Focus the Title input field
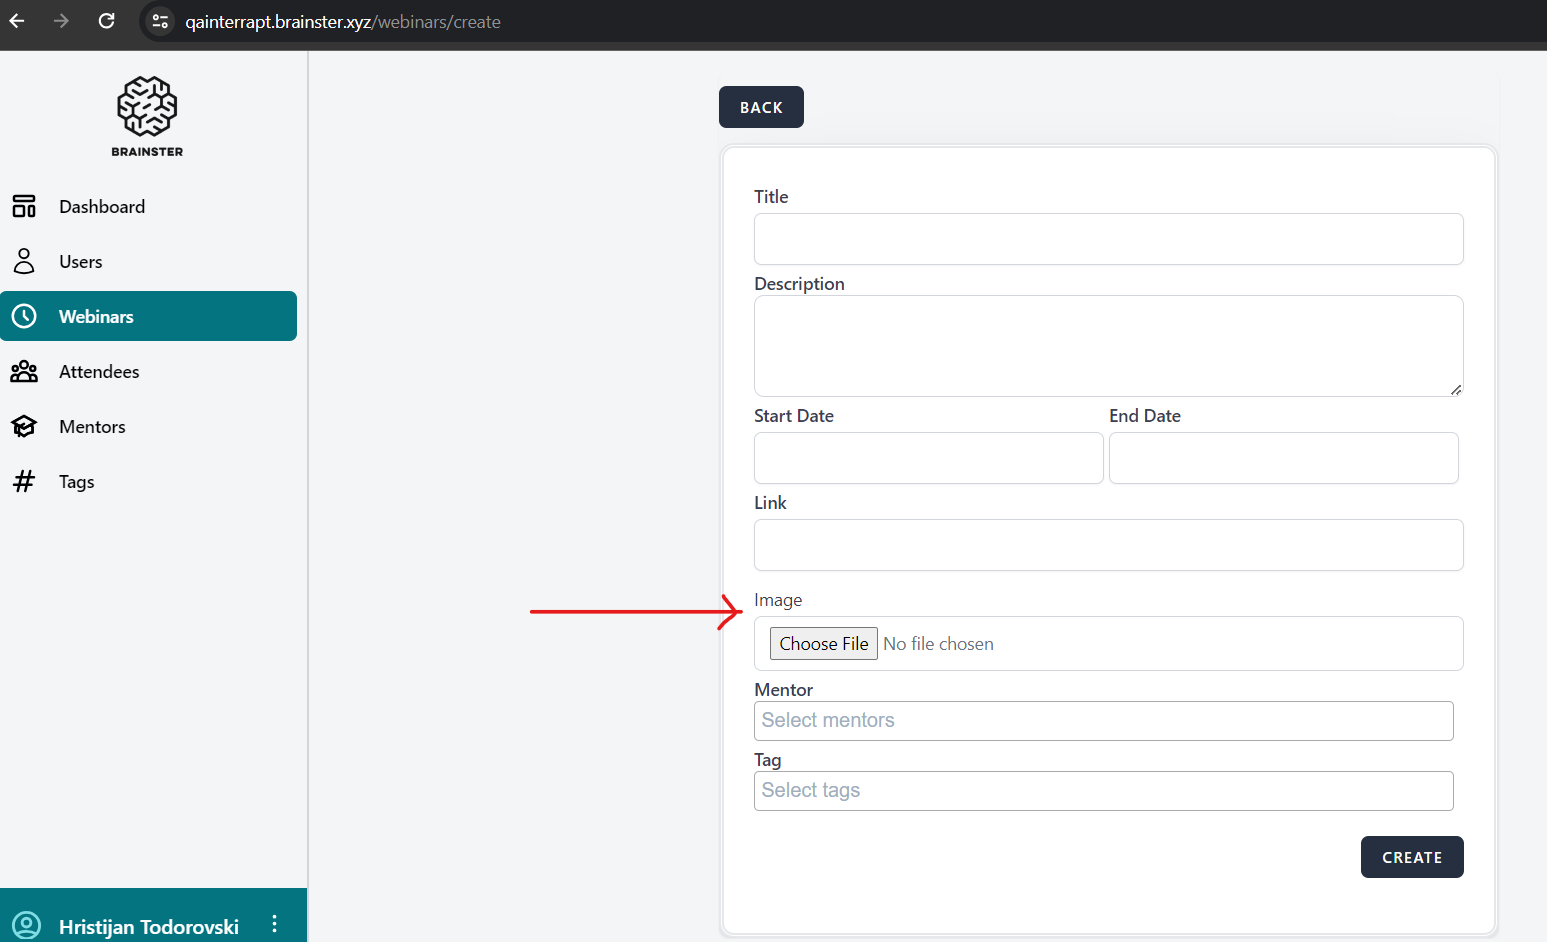Image resolution: width=1547 pixels, height=942 pixels. tap(1108, 239)
